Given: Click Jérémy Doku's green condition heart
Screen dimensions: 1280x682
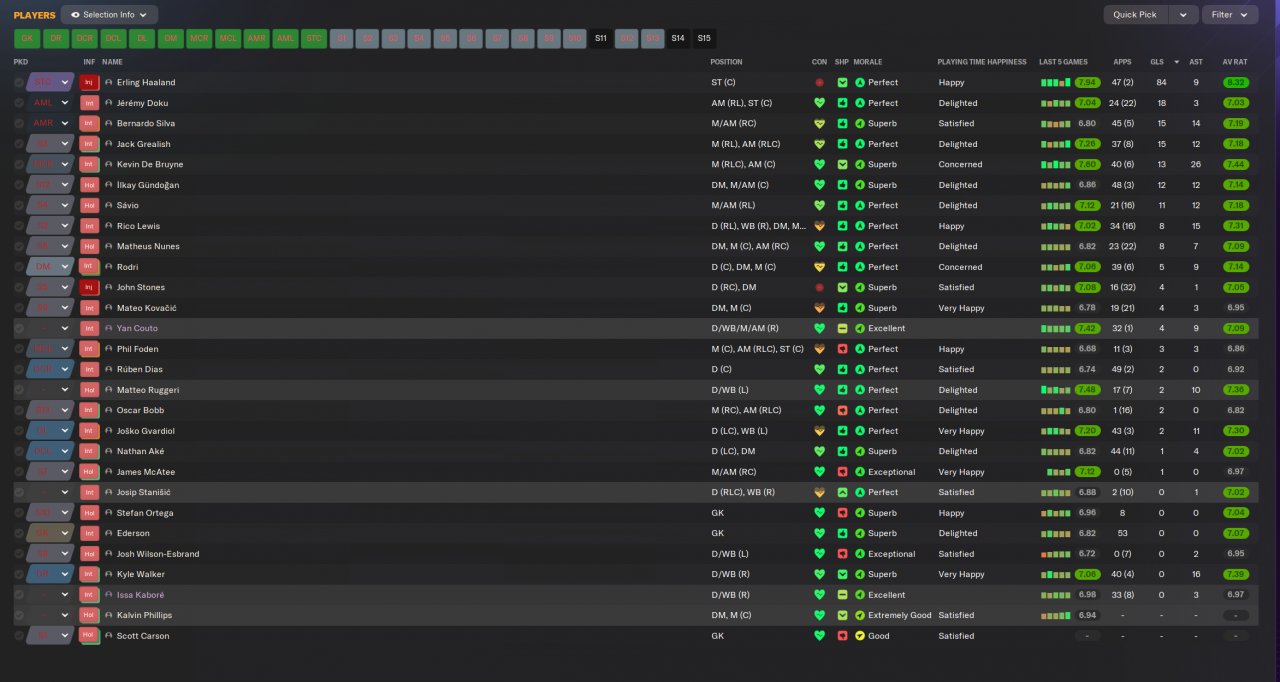Looking at the screenshot, I should [820, 103].
